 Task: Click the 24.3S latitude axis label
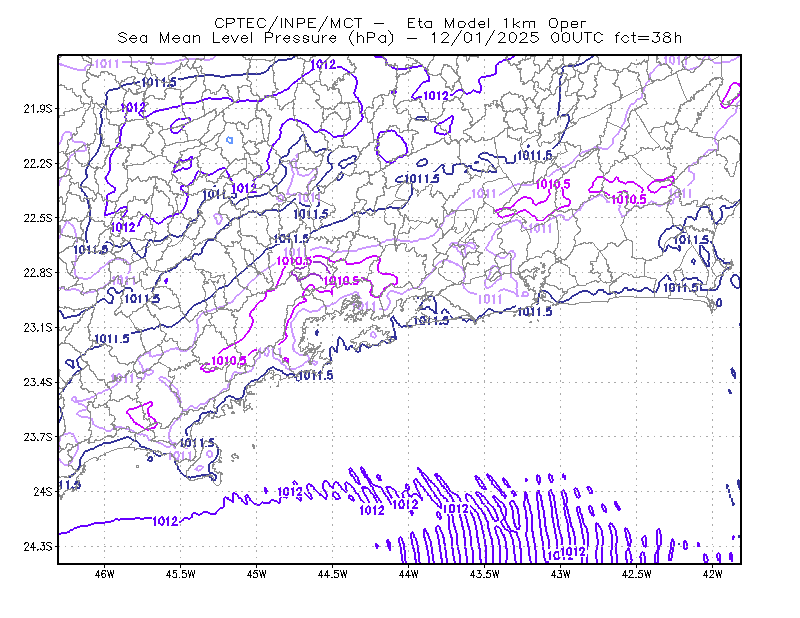coord(38,547)
